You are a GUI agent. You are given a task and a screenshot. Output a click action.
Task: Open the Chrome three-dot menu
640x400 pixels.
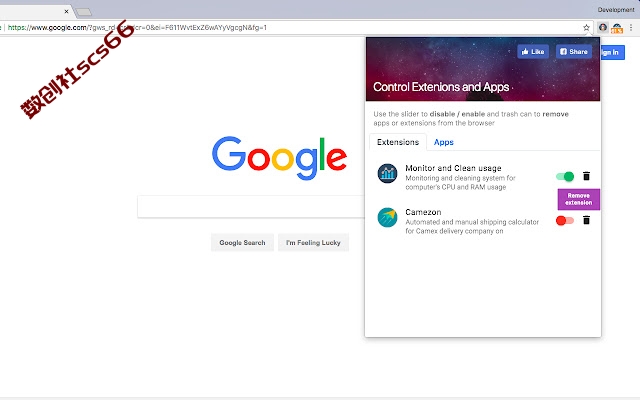click(631, 28)
